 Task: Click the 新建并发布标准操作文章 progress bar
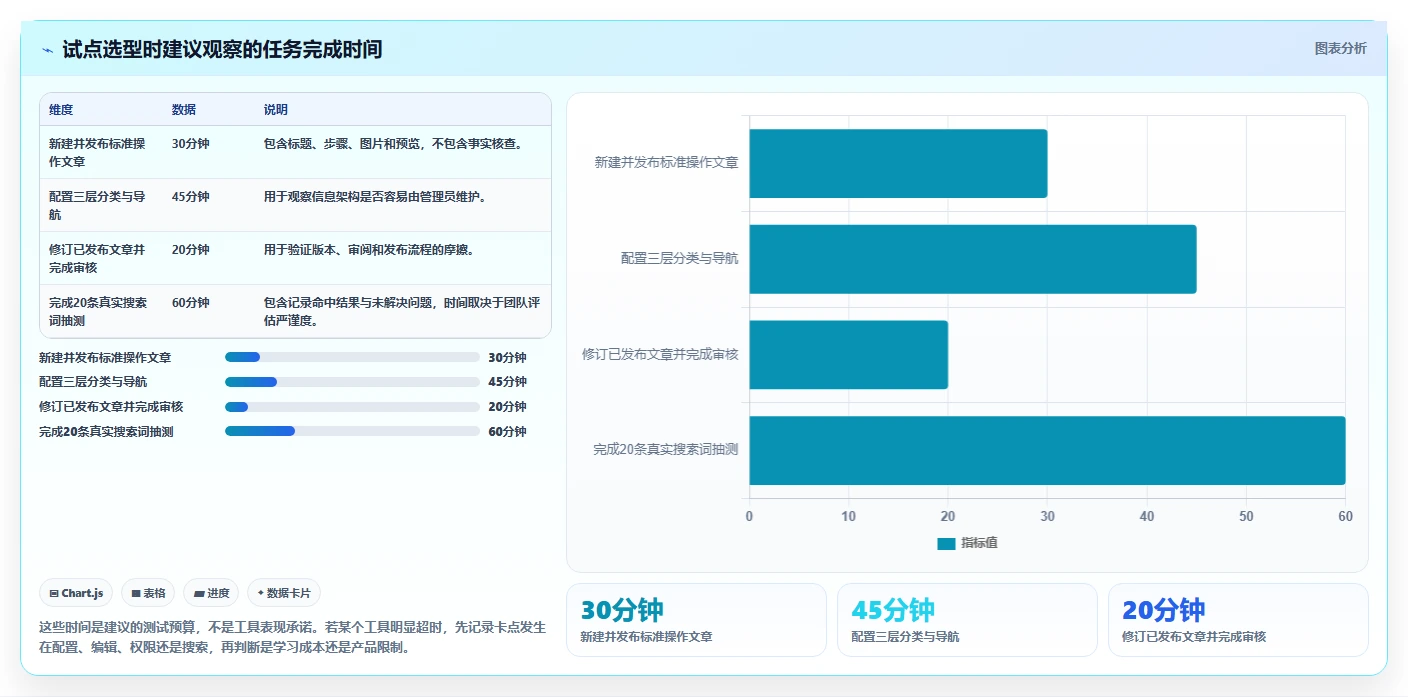(x=353, y=357)
